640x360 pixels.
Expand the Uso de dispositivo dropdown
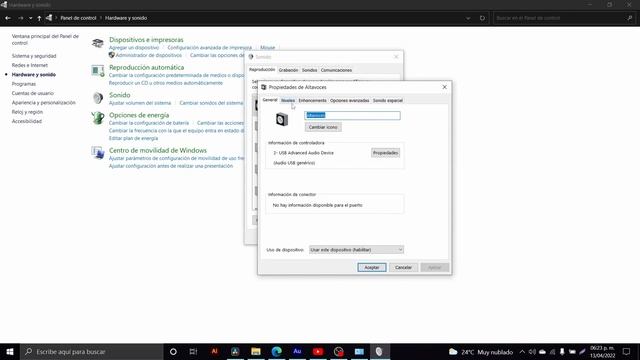(356, 250)
